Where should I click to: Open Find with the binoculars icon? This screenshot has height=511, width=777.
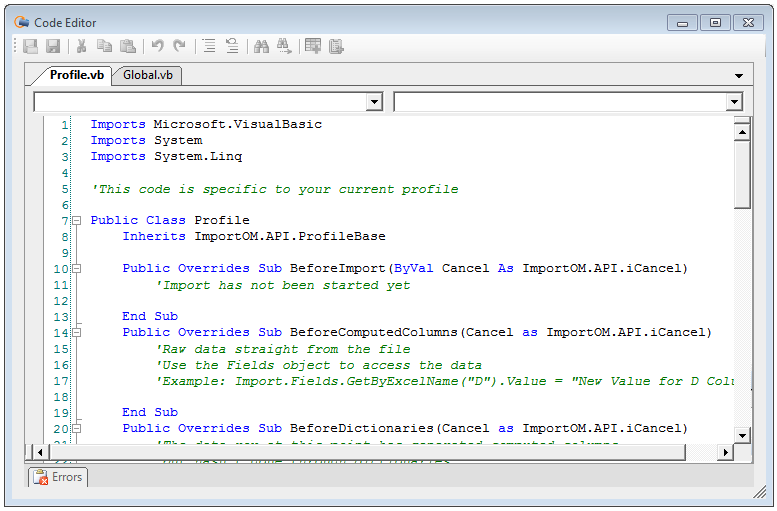(261, 46)
